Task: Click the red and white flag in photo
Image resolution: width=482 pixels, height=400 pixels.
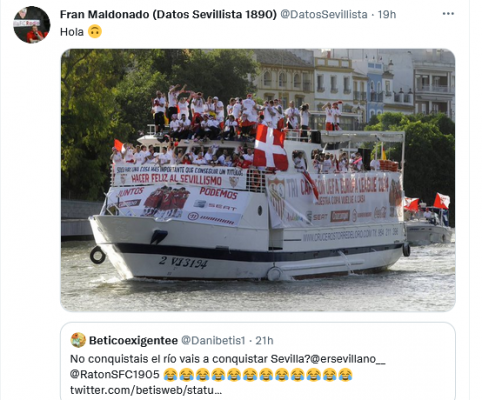Action: (270, 147)
